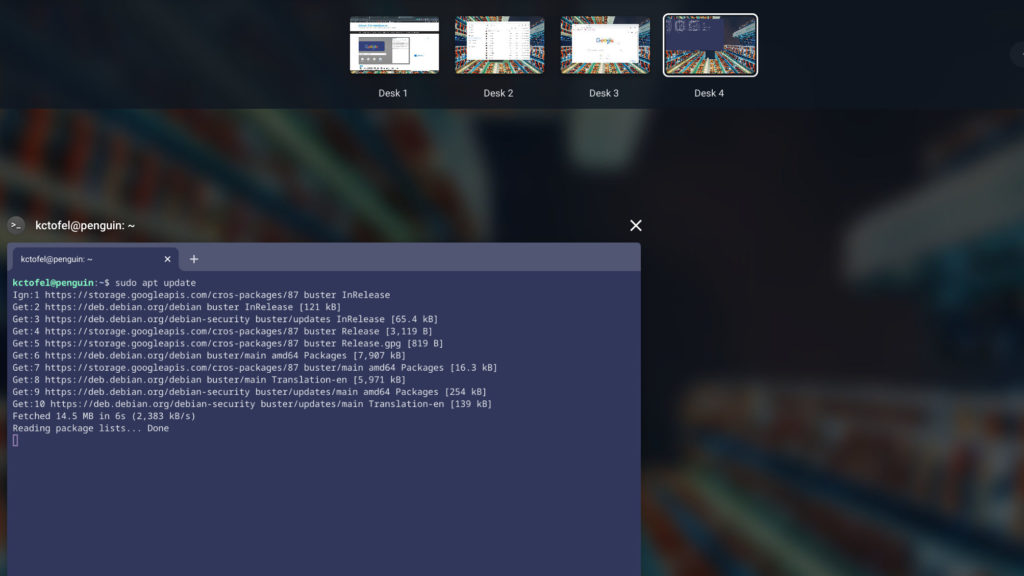Screen dimensions: 1024x576
Task: Click the Get:3 debian-security InRelease line
Action: [x=225, y=319]
